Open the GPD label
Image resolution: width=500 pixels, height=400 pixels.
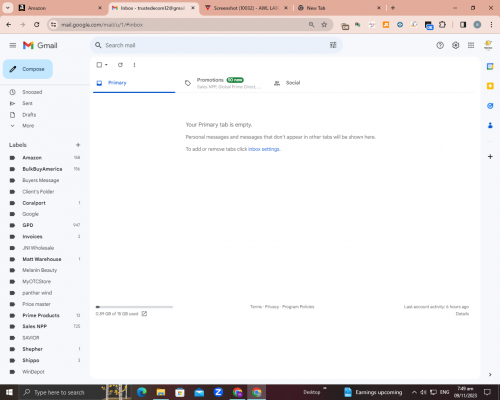28,225
